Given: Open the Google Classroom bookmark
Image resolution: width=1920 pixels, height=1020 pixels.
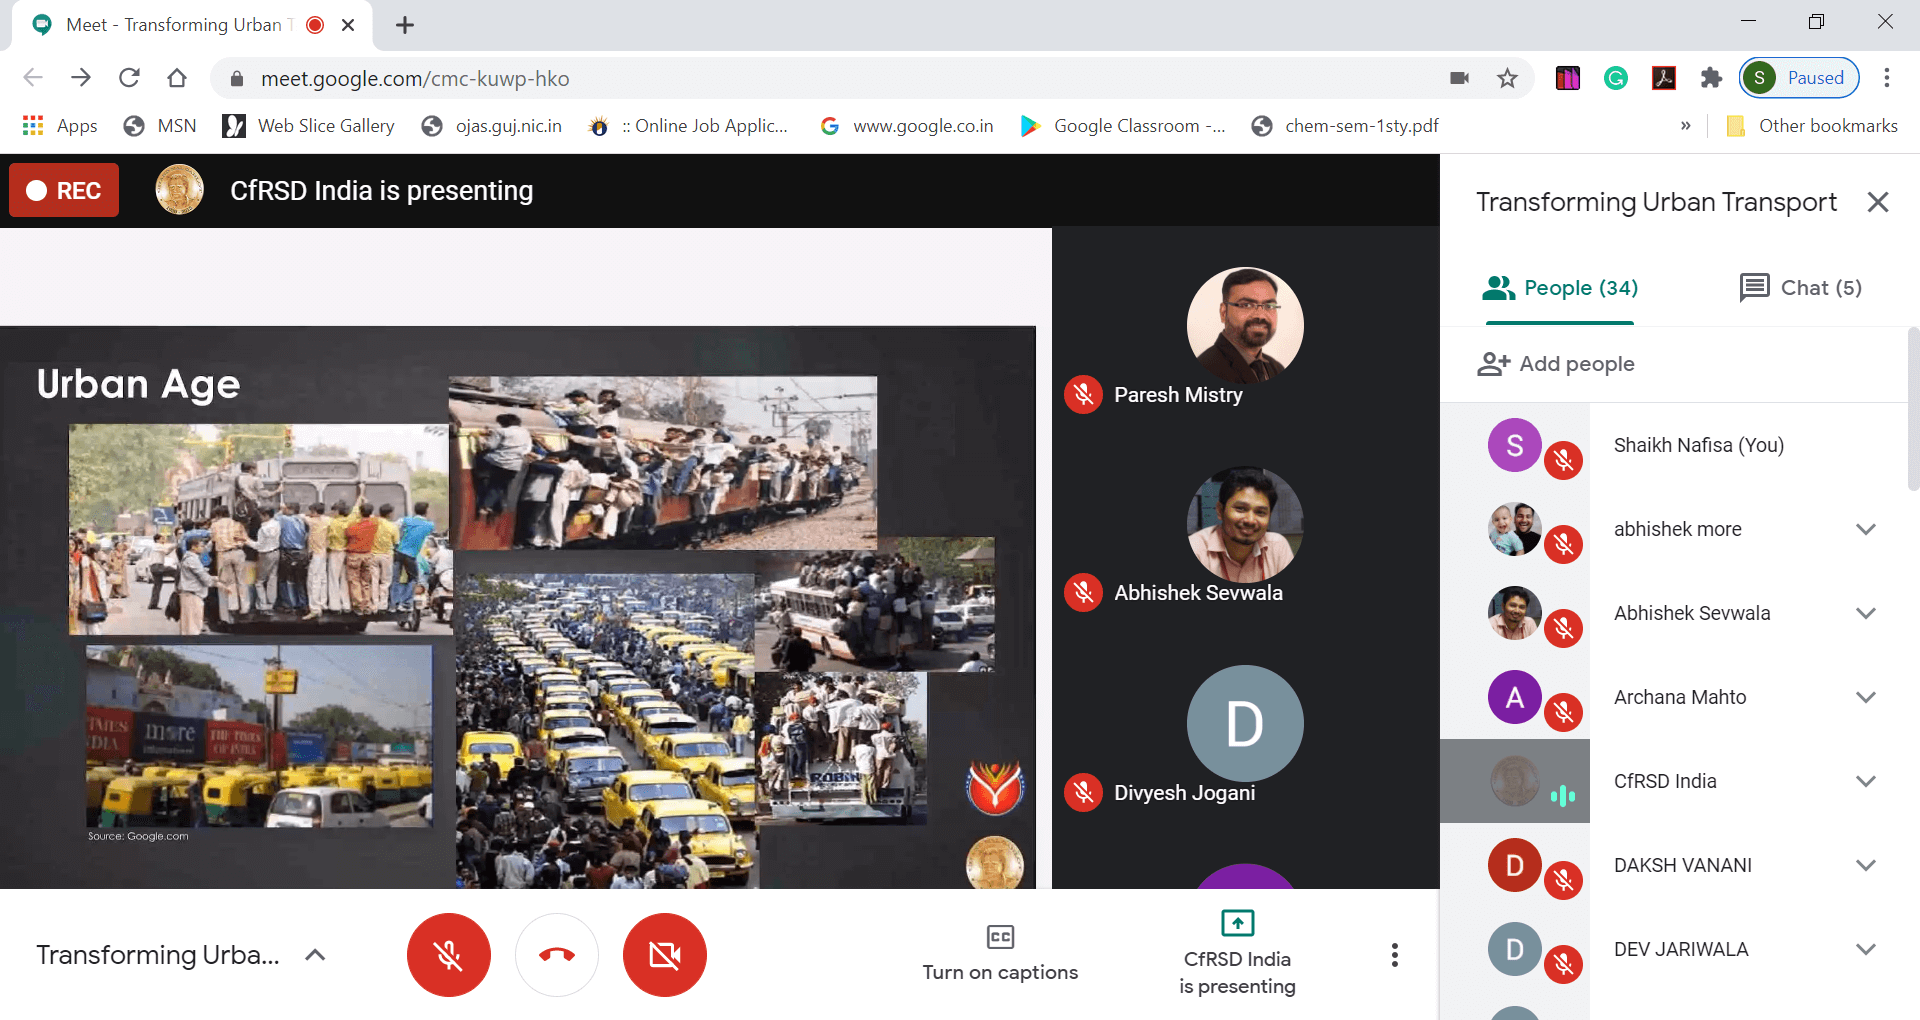Looking at the screenshot, I should (1124, 126).
